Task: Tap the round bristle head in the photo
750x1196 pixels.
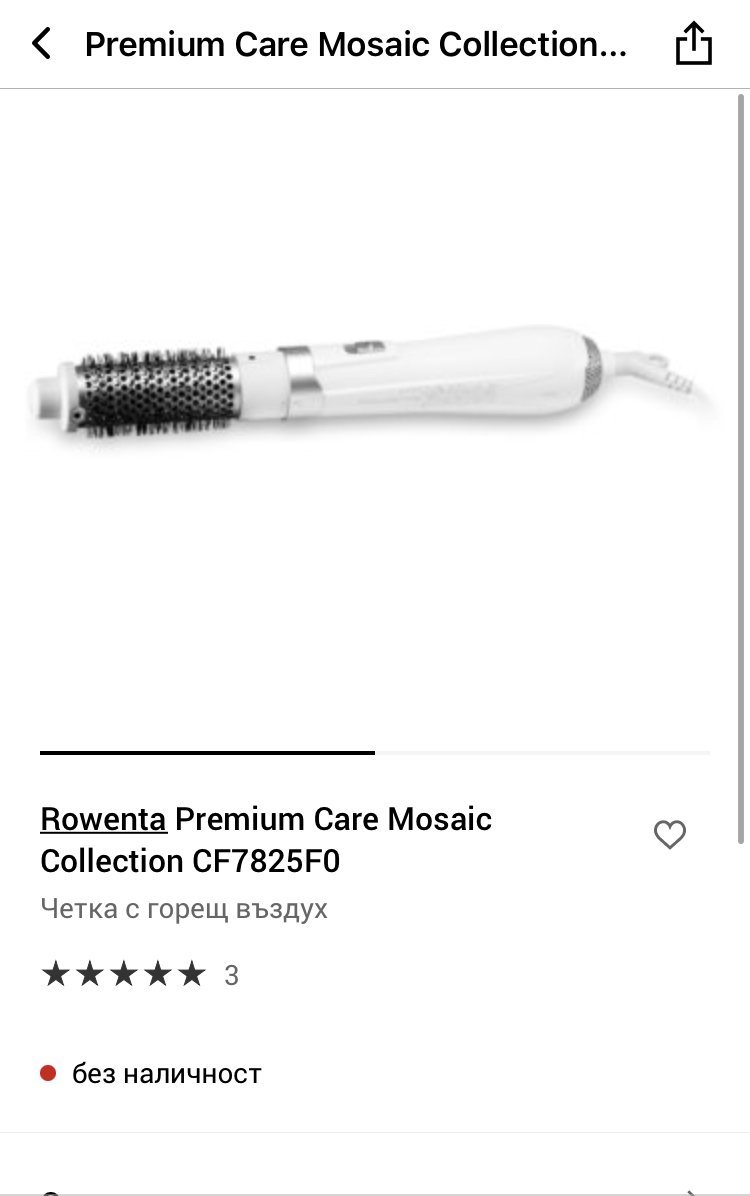Action: (156, 393)
